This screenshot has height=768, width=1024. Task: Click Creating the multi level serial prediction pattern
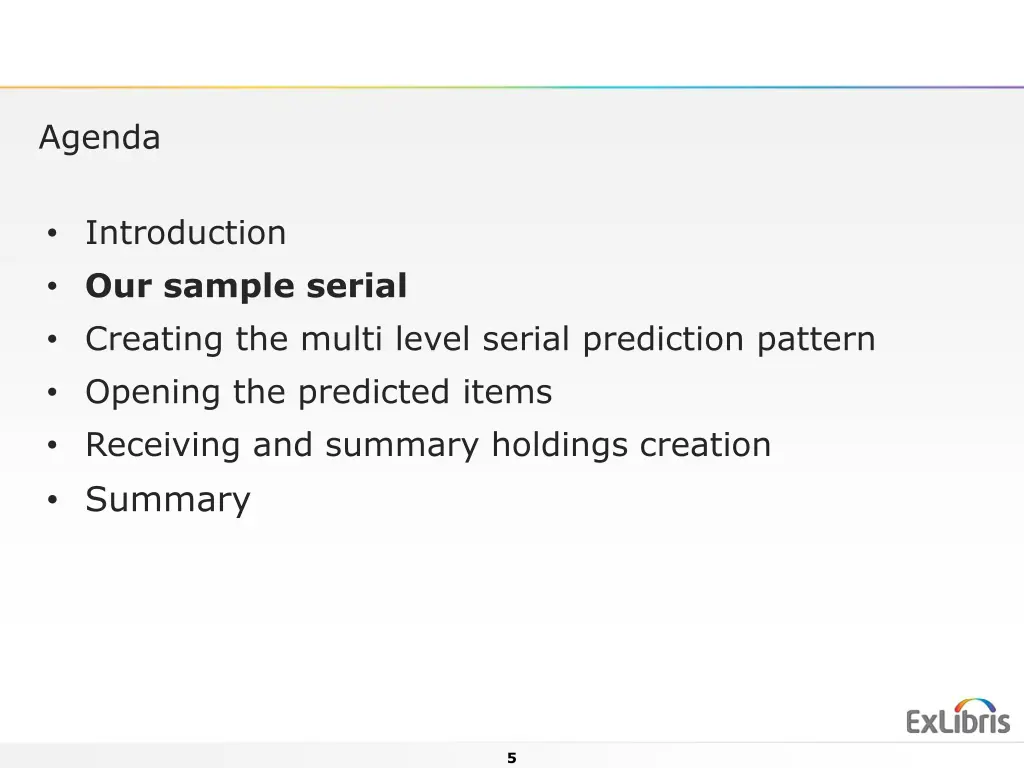(480, 339)
